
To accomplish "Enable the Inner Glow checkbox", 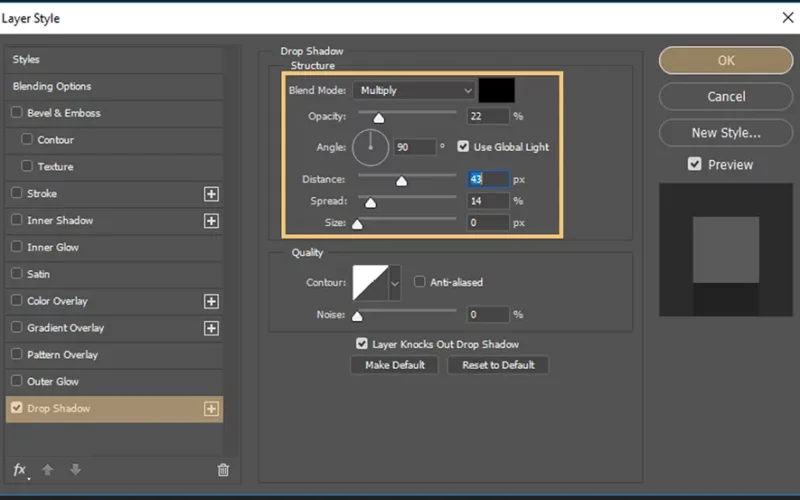I will tap(16, 246).
